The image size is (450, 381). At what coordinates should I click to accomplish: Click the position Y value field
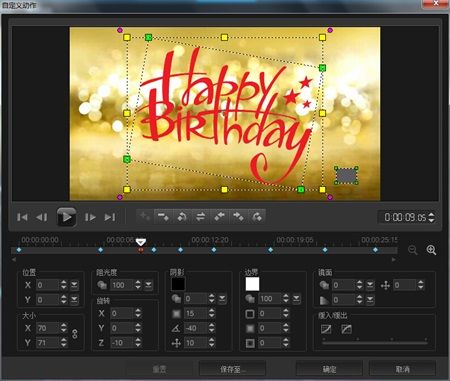click(47, 300)
